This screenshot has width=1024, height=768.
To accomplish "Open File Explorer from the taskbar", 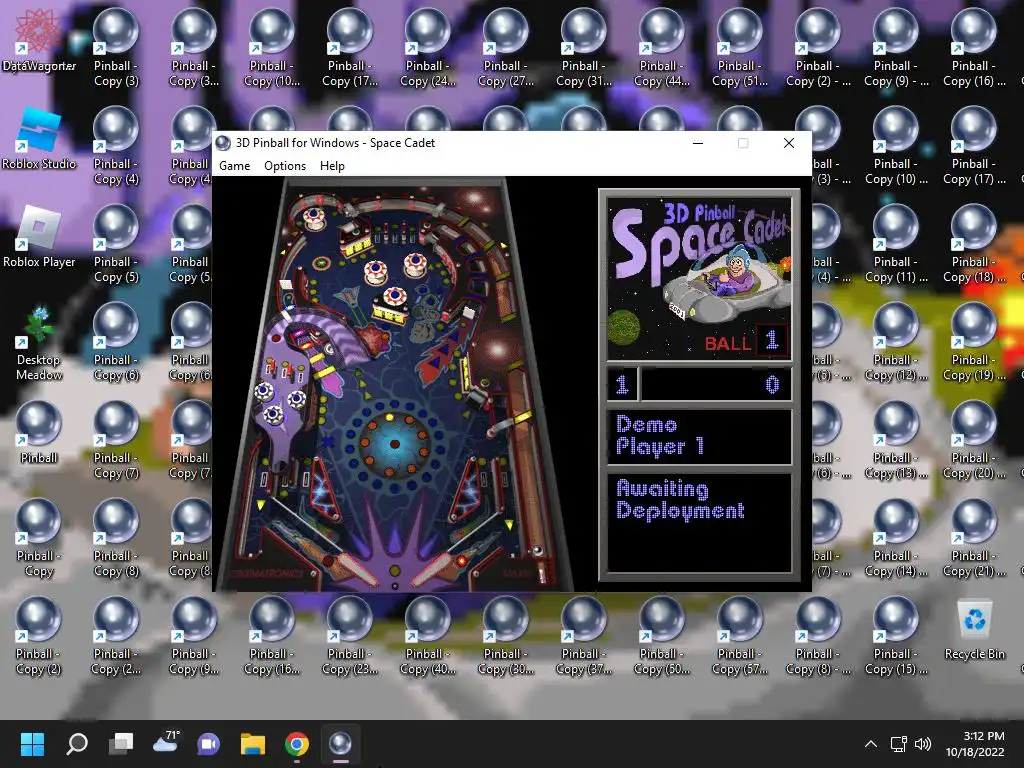I will (x=253, y=743).
